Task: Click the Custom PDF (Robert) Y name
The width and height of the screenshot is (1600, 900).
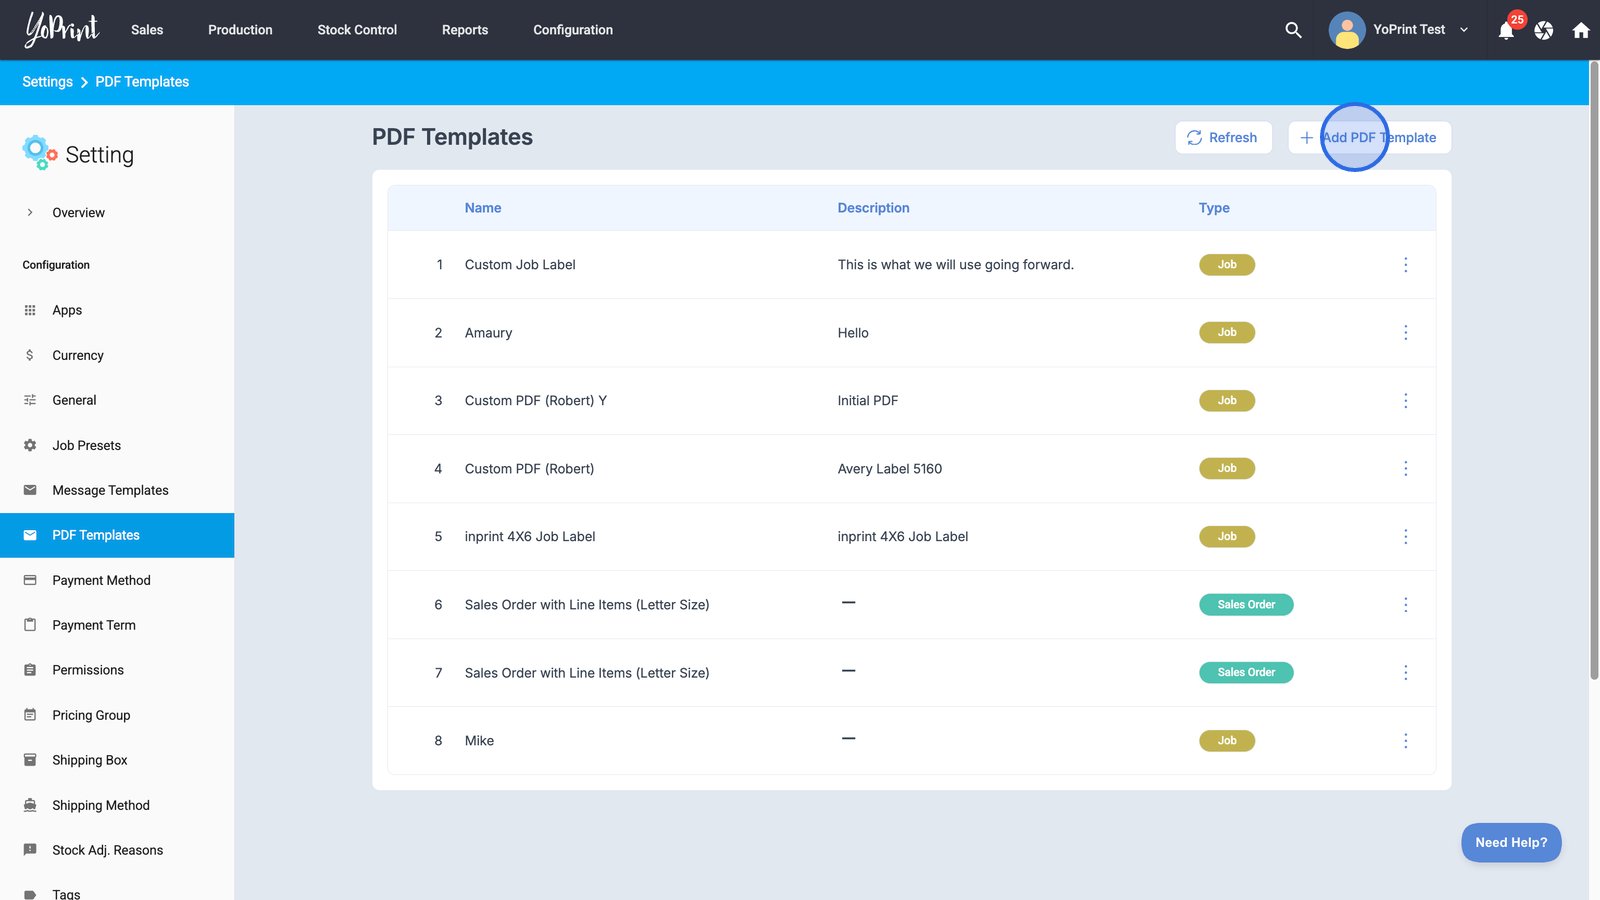Action: 535,401
